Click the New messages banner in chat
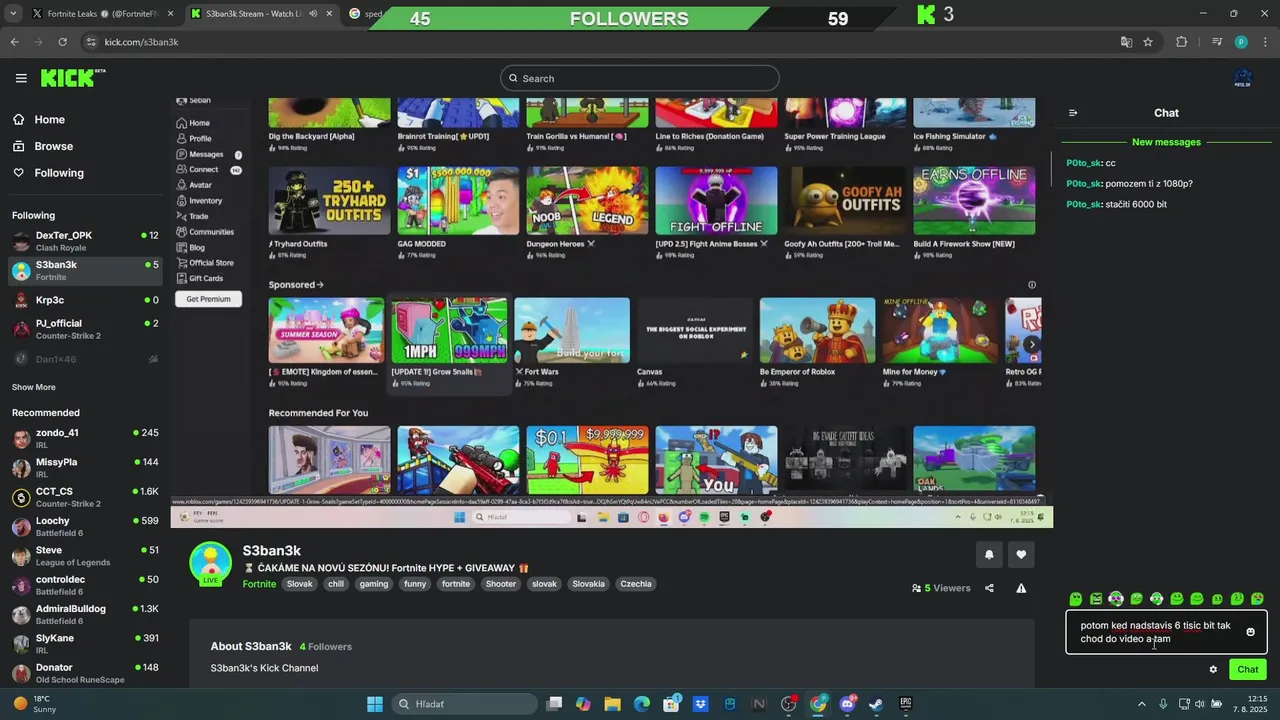The image size is (1280, 720). (1166, 142)
